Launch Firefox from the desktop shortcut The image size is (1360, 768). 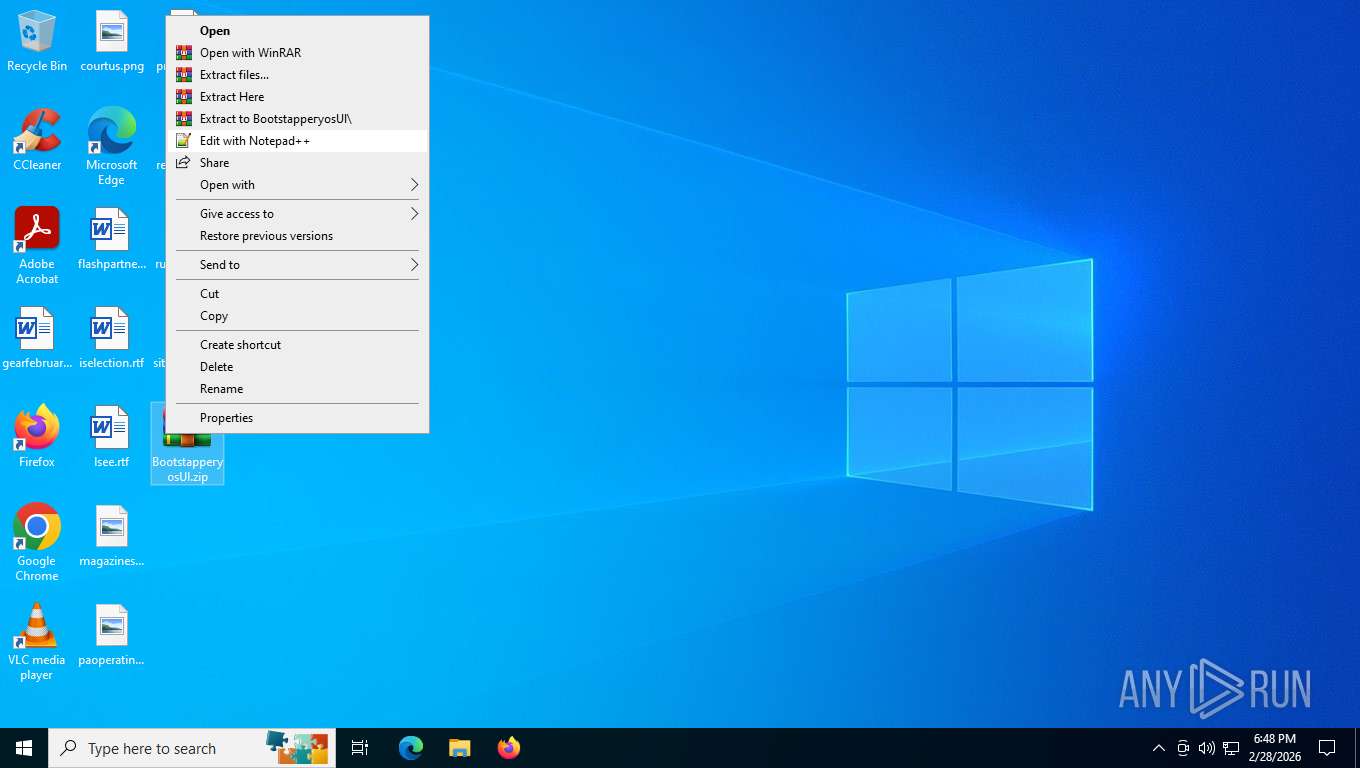pyautogui.click(x=37, y=437)
